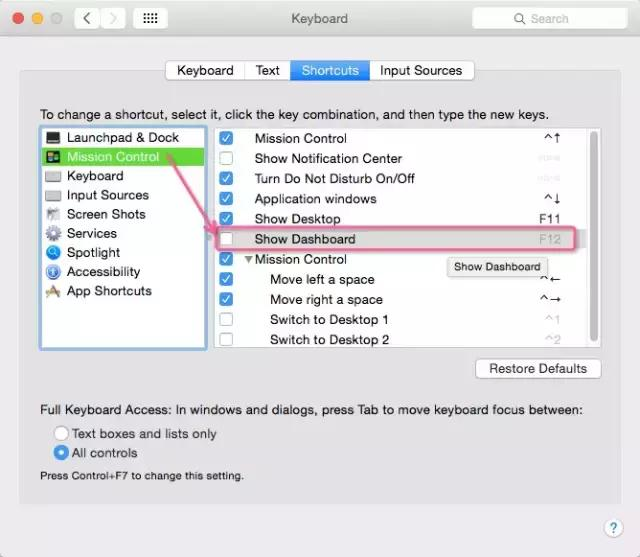Image resolution: width=640 pixels, height=557 pixels.
Task: Select Keyboard in the category list
Action: coord(123,176)
